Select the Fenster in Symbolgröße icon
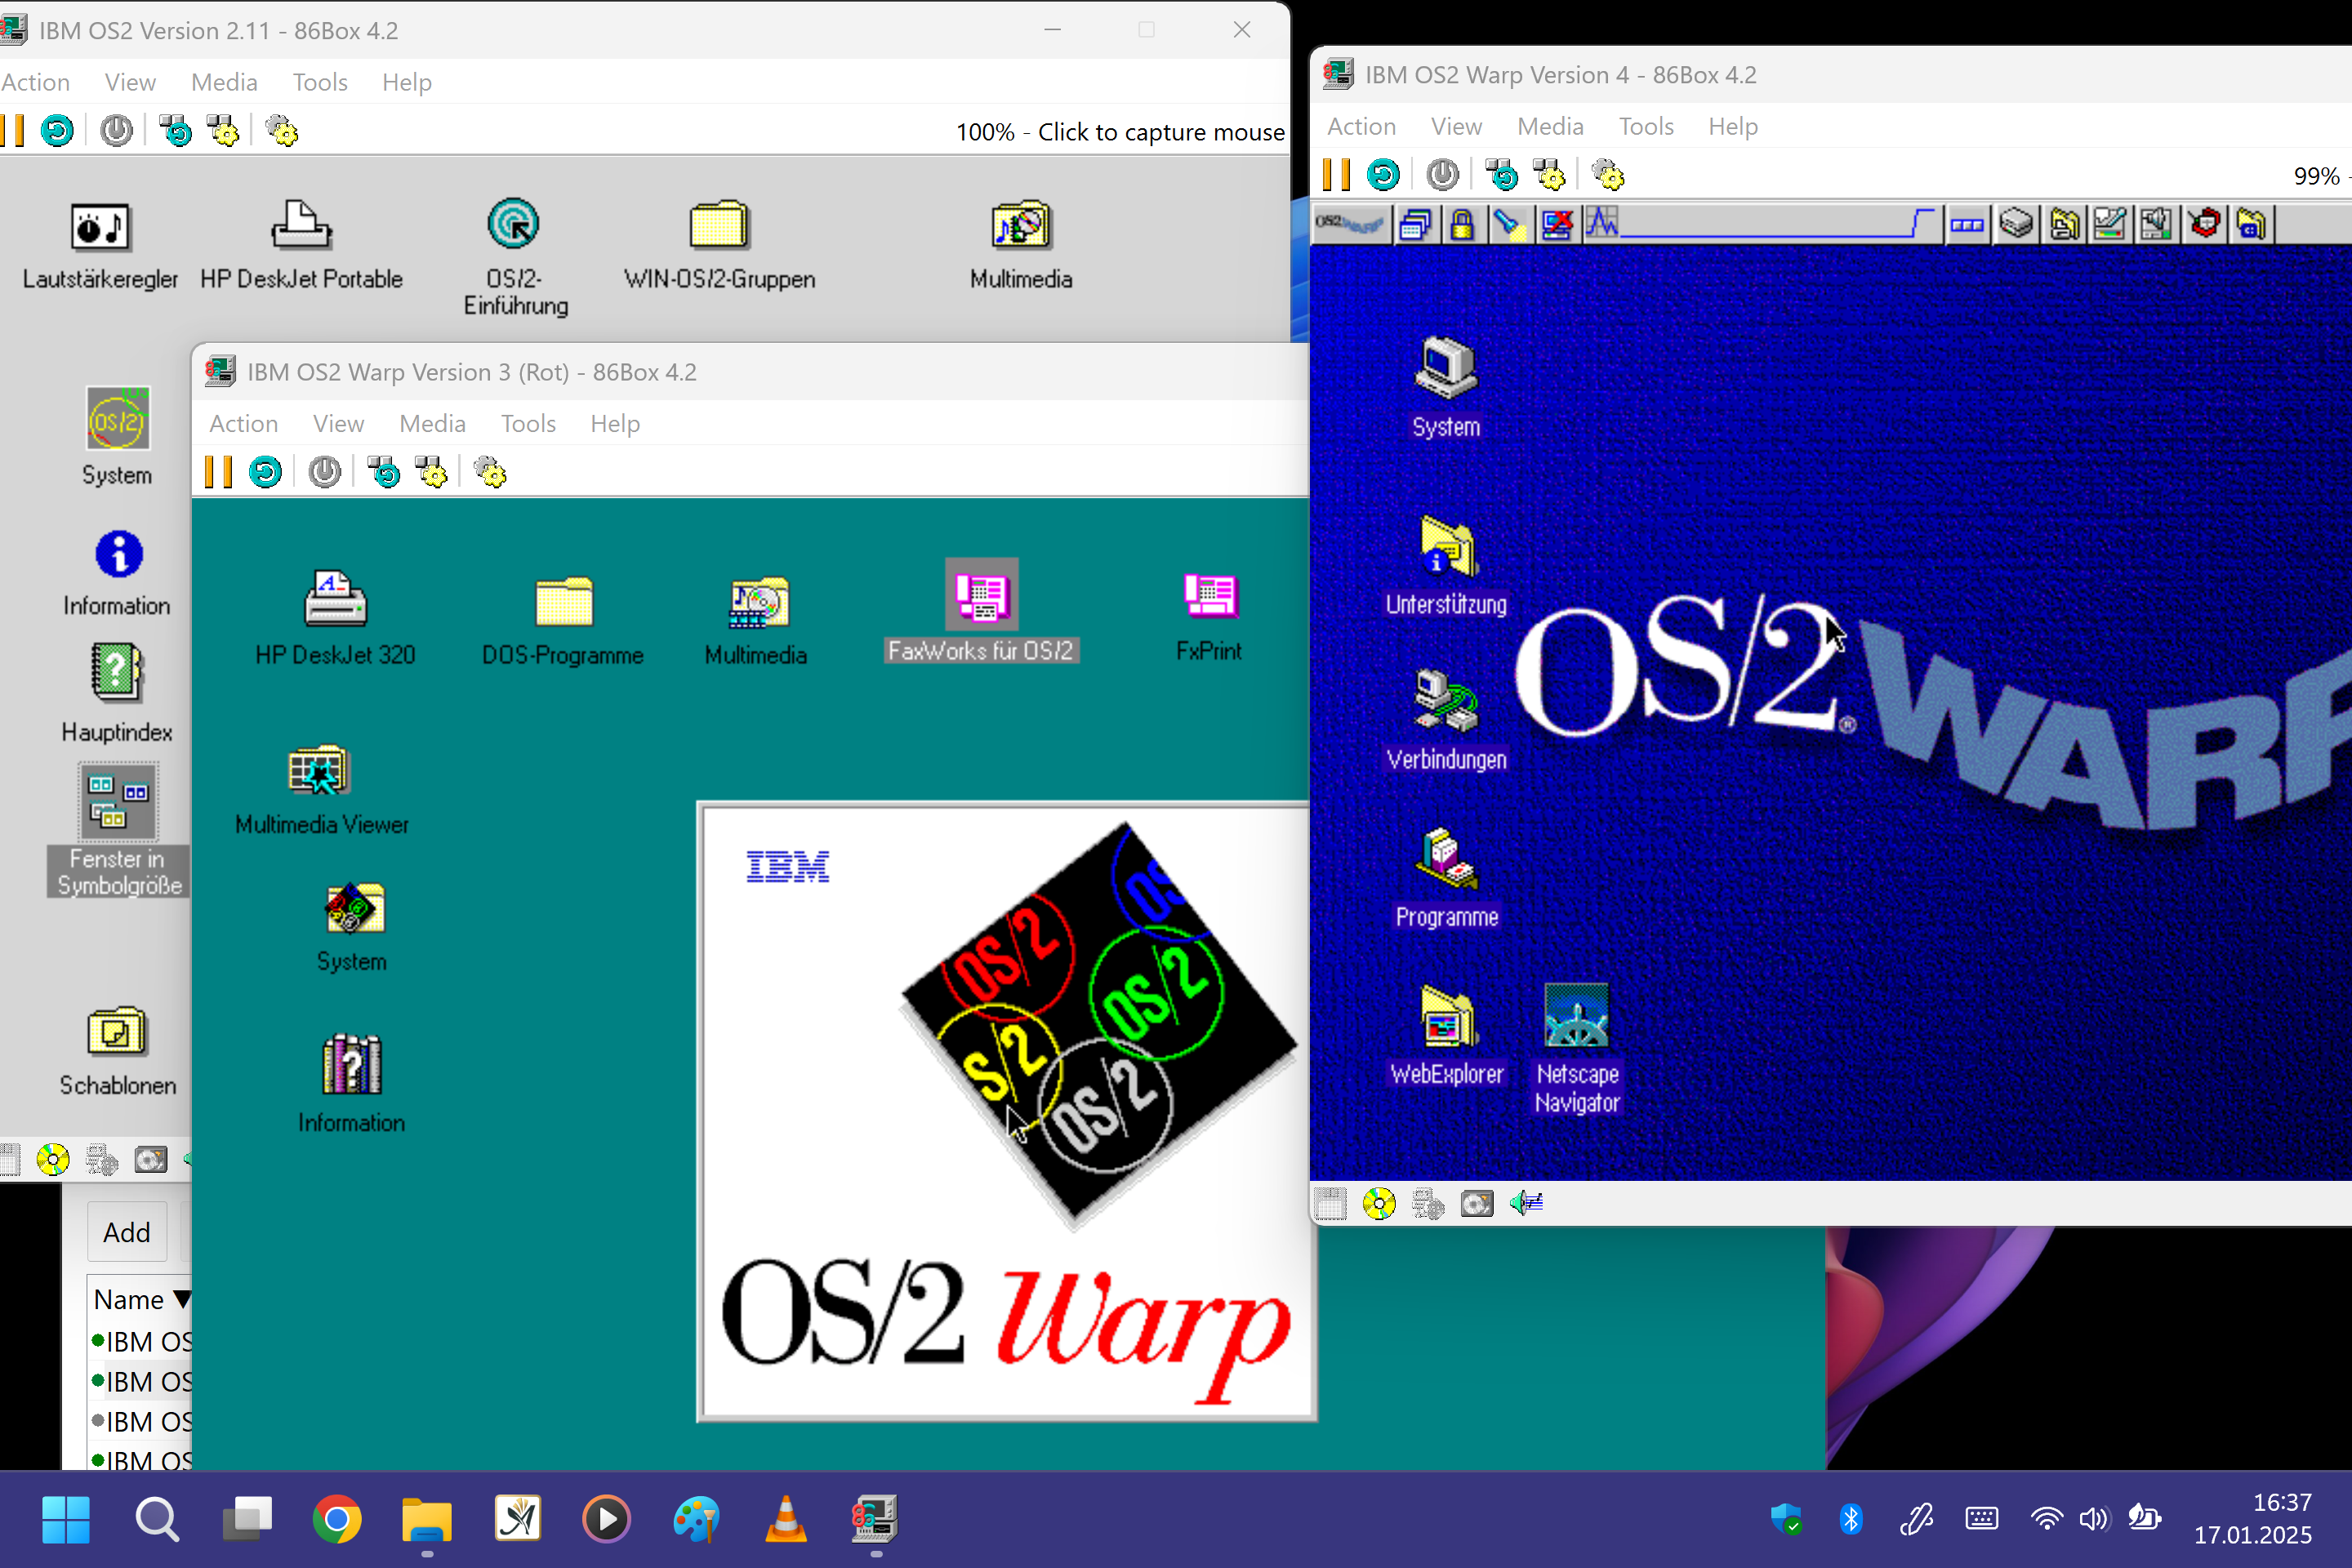The image size is (2352, 1568). 117,830
